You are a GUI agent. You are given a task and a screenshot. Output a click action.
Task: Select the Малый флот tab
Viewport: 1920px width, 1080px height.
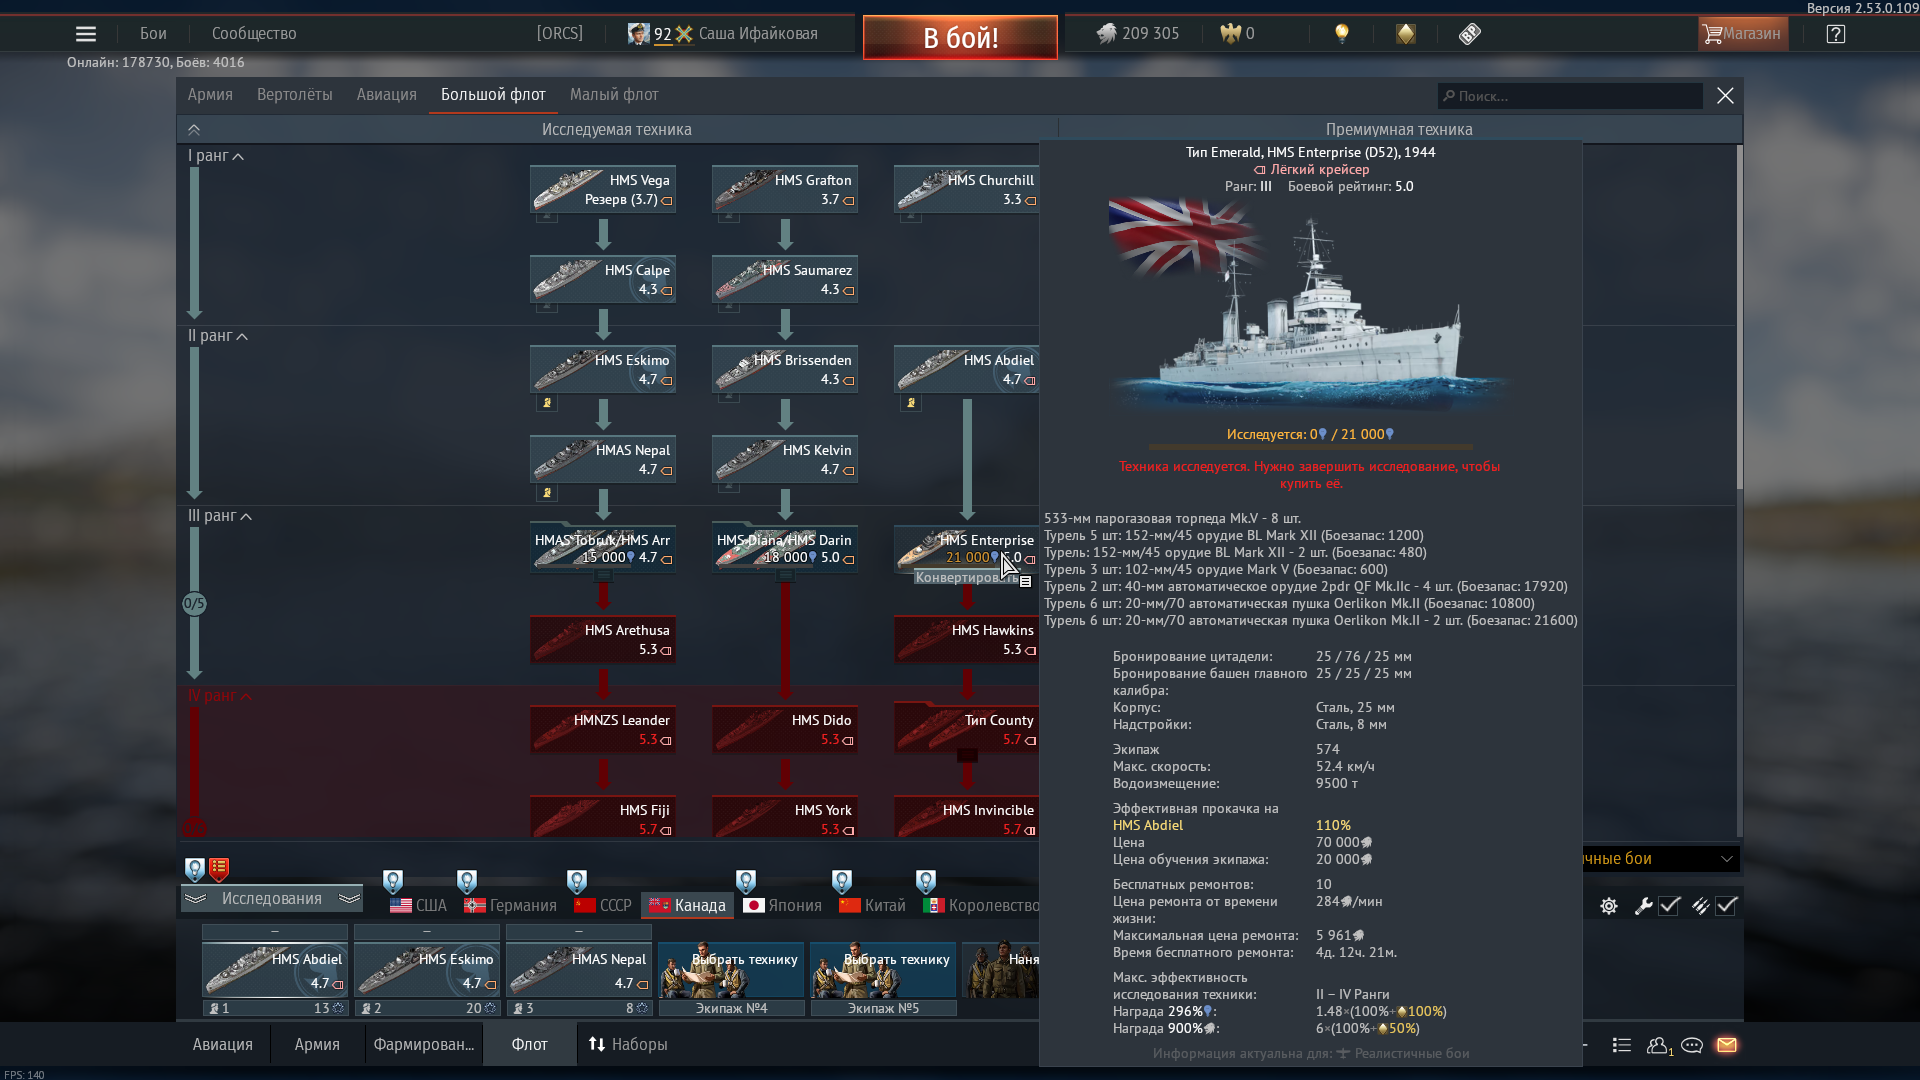click(x=613, y=95)
